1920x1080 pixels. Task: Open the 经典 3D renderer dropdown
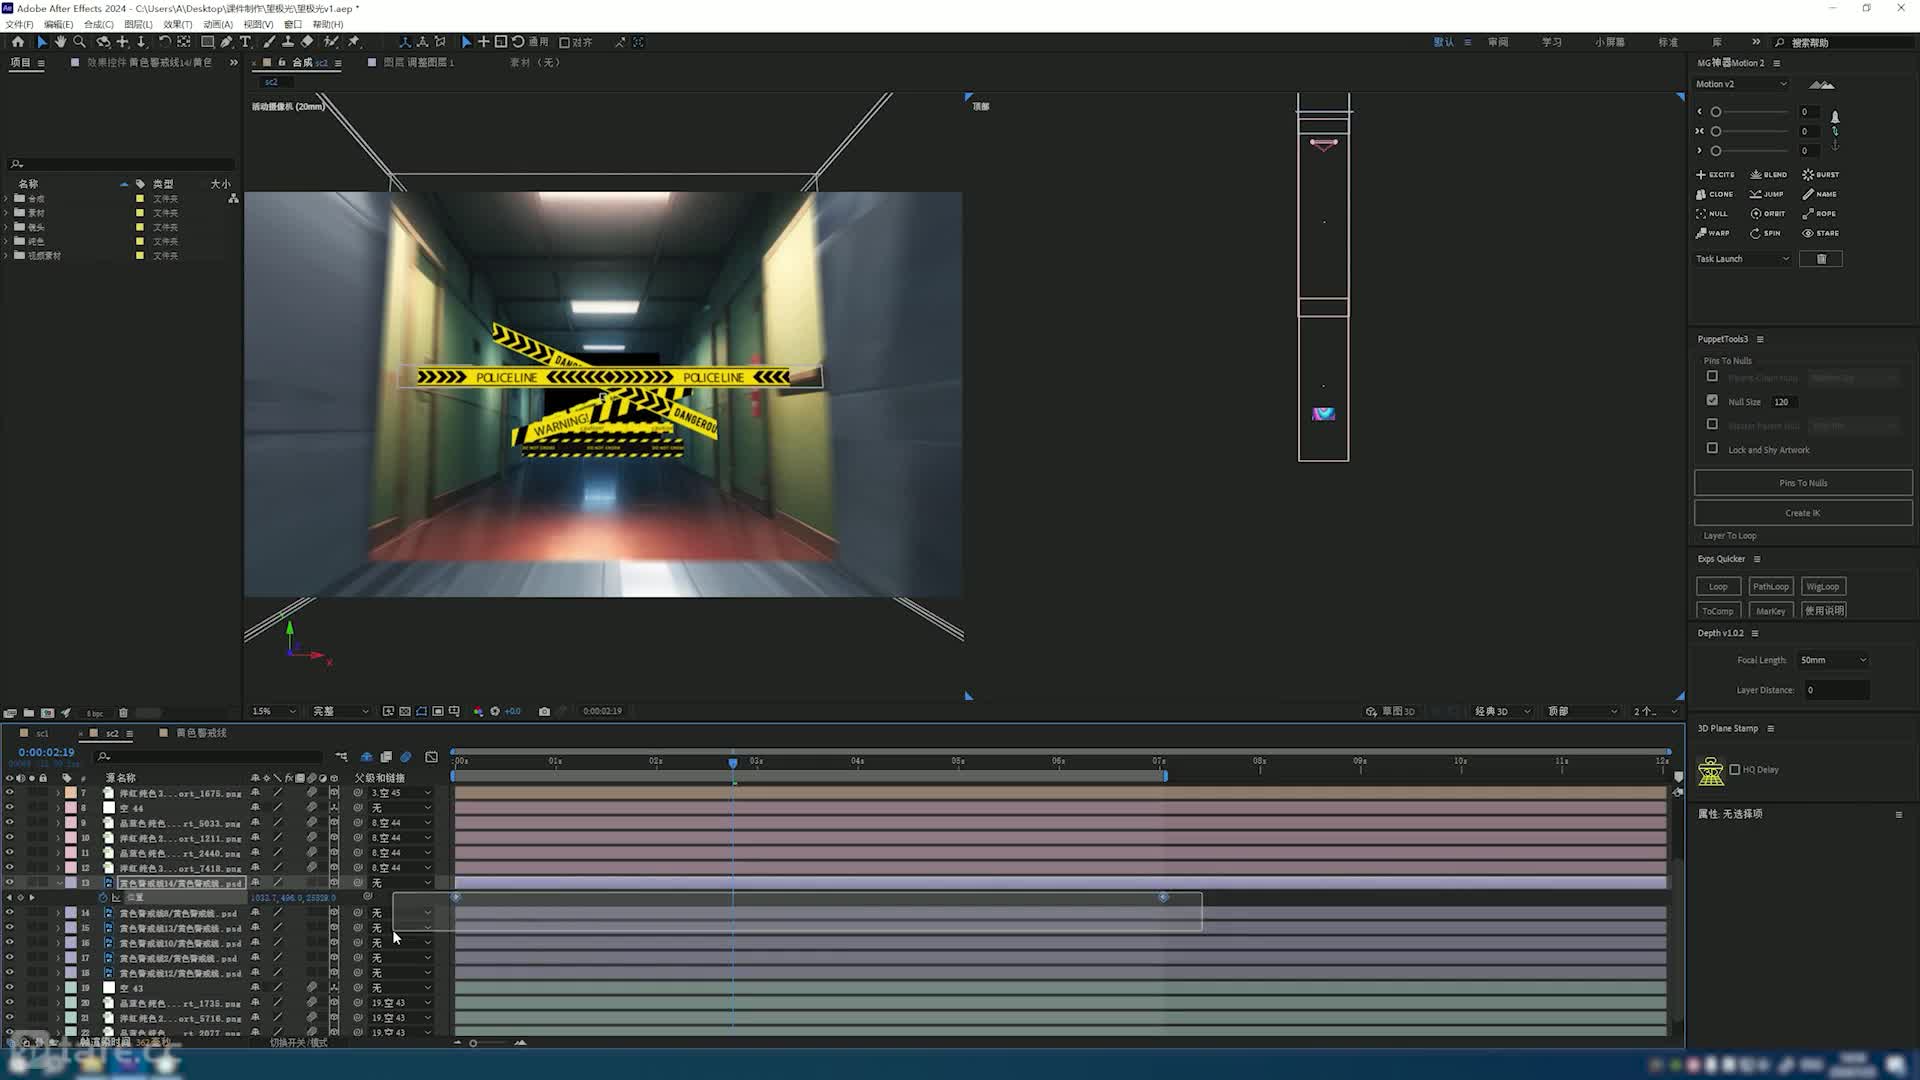click(1502, 712)
